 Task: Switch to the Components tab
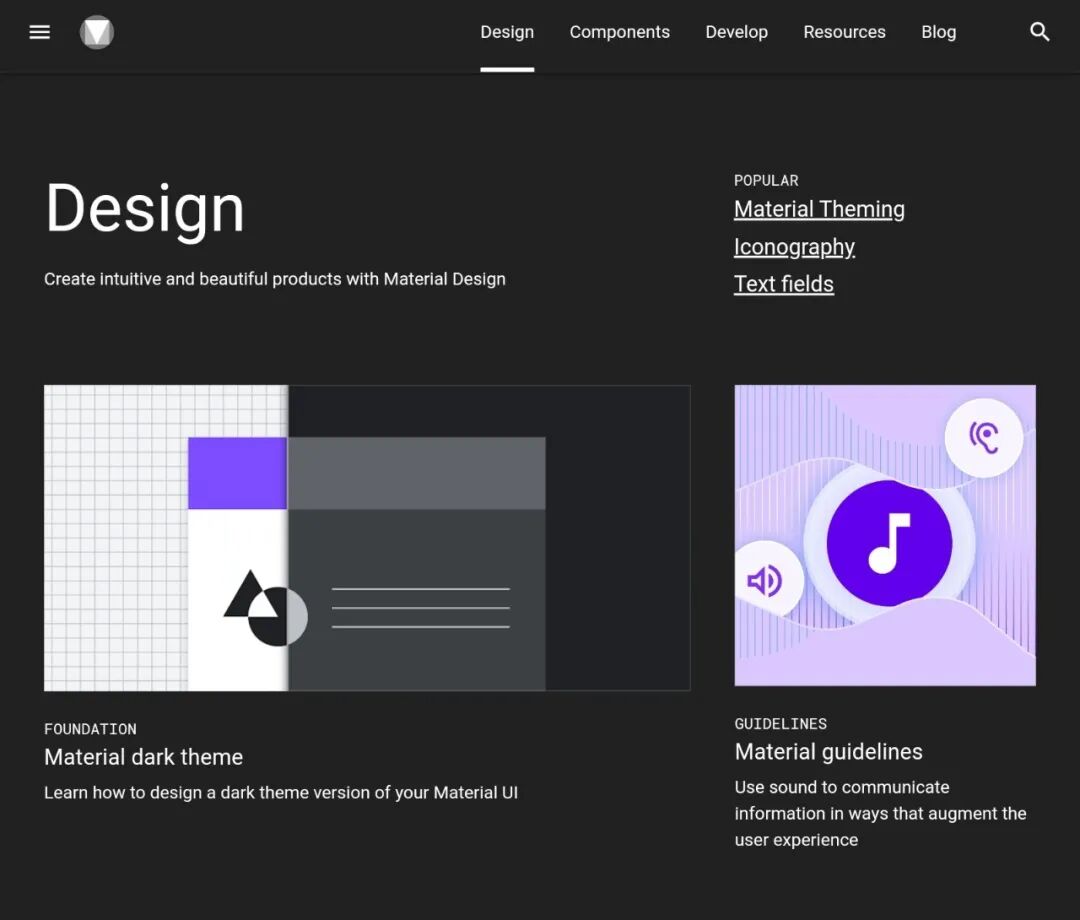[x=619, y=32]
